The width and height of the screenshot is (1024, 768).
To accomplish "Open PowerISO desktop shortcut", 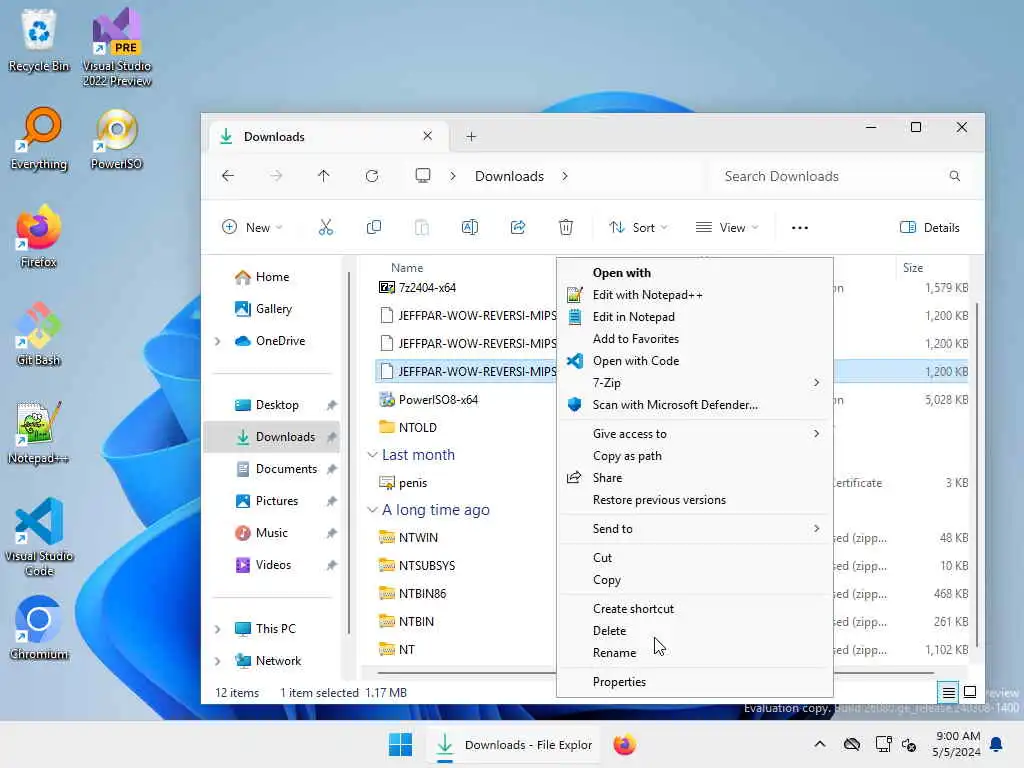I will pyautogui.click(x=117, y=138).
